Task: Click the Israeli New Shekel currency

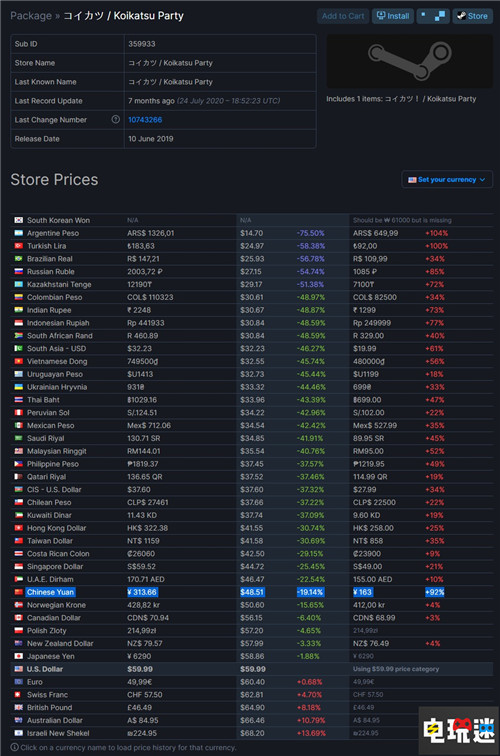Action: [58, 733]
